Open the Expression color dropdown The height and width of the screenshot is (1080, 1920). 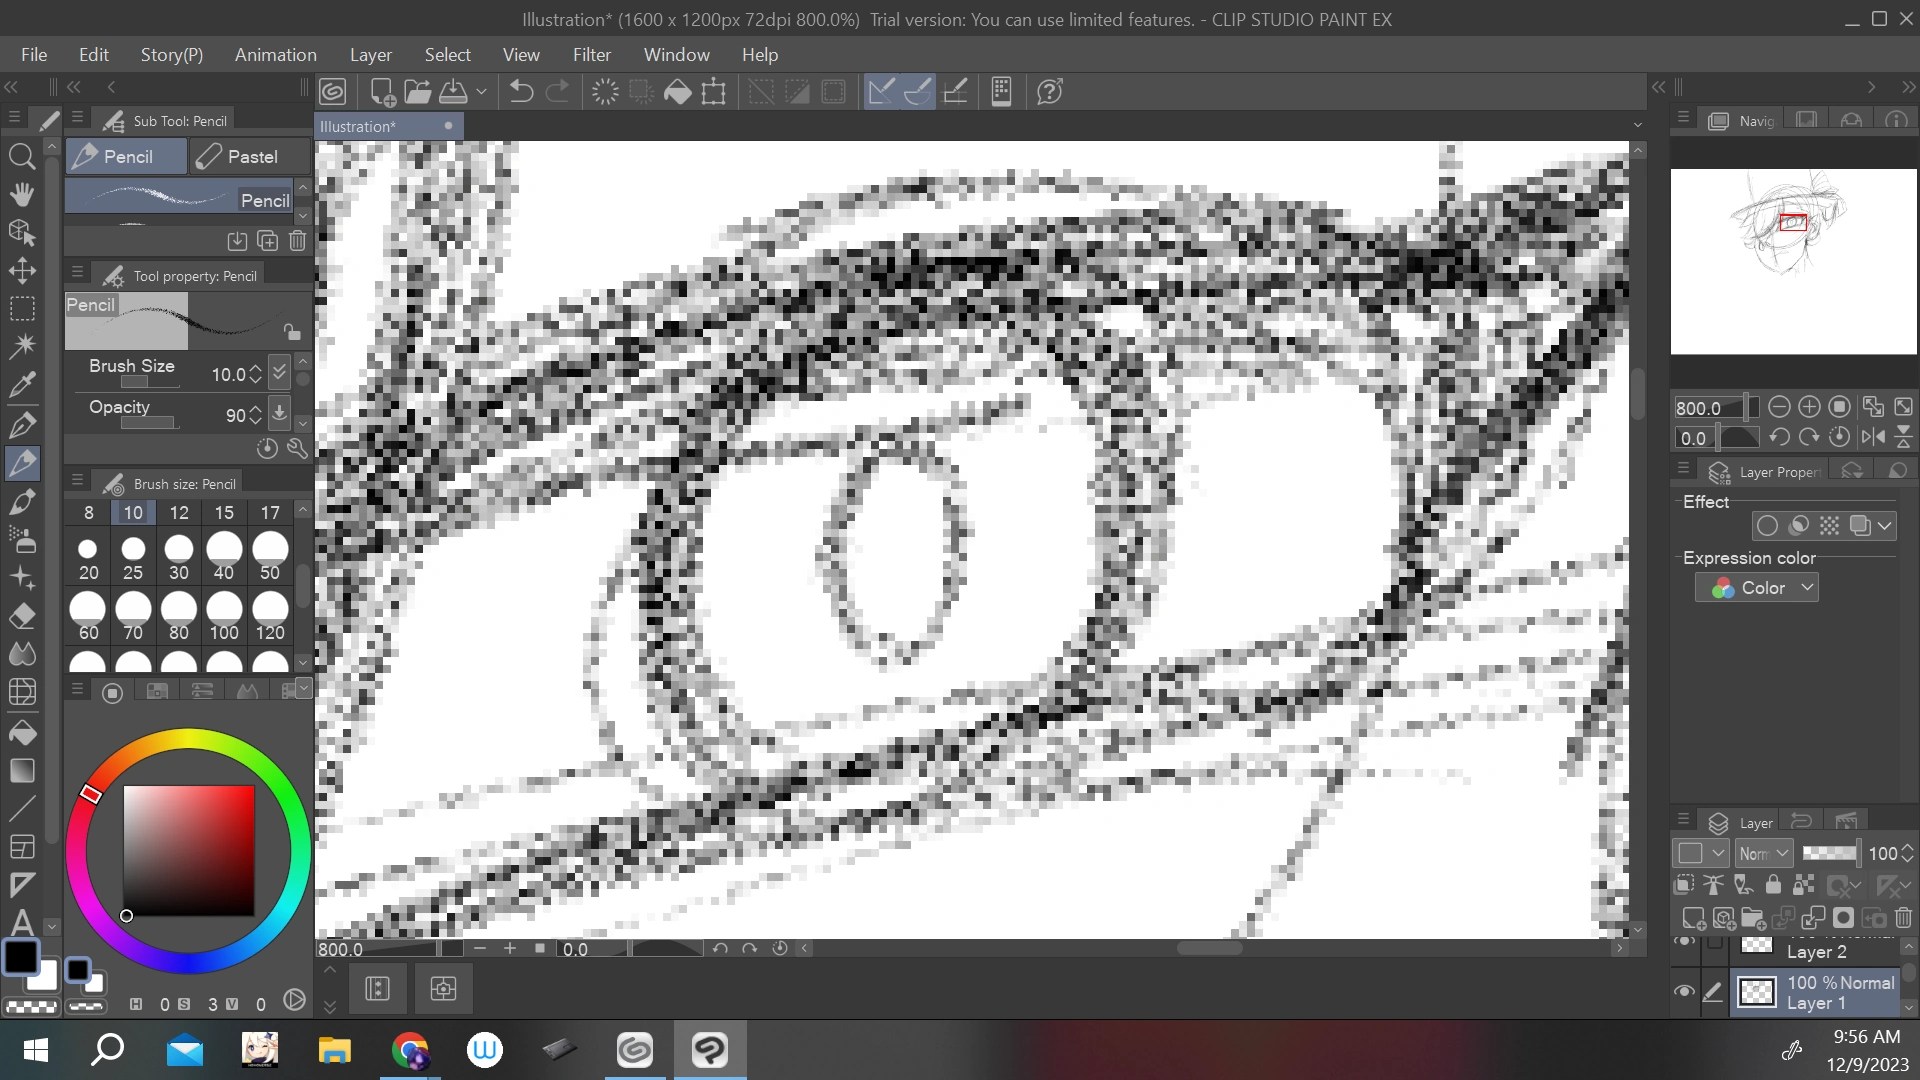click(x=1757, y=587)
